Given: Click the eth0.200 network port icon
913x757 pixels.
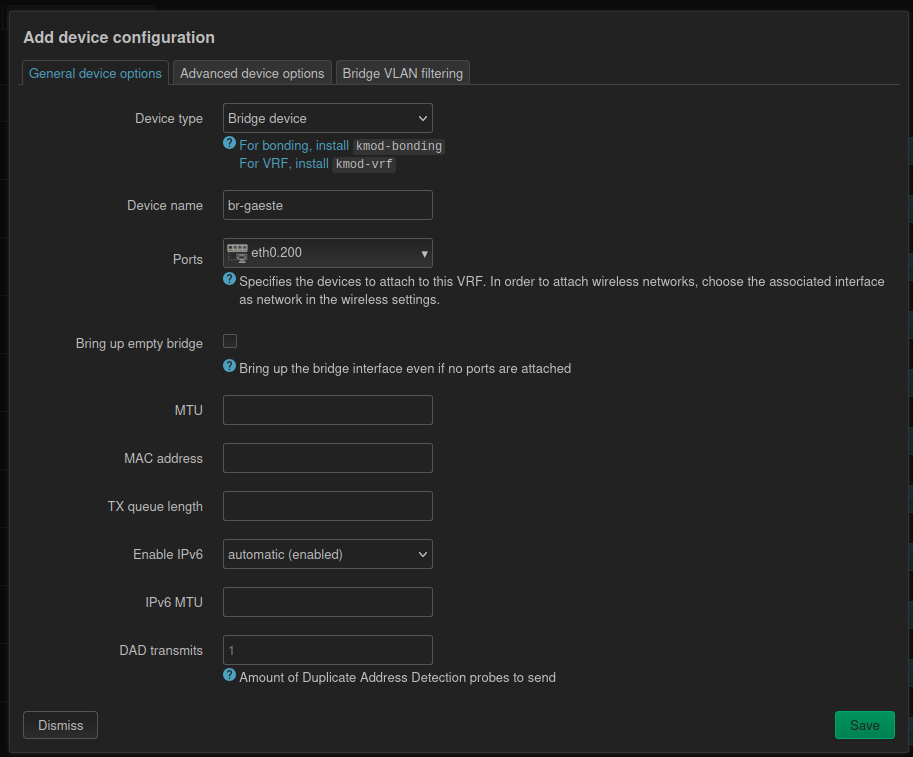Looking at the screenshot, I should (x=237, y=253).
